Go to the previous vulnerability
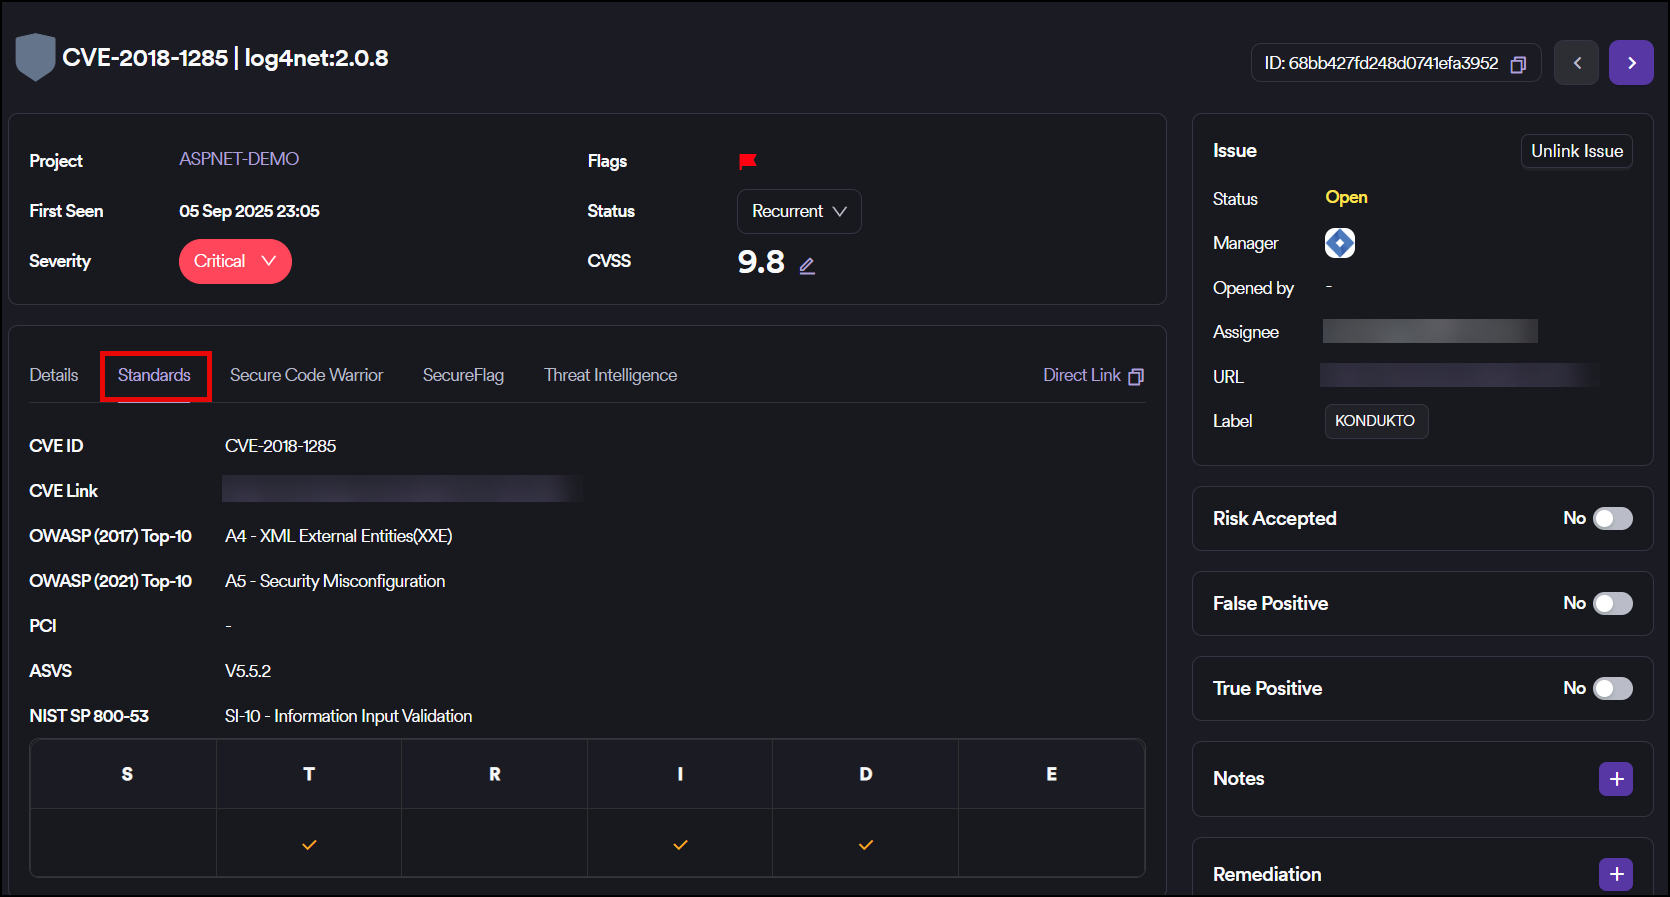This screenshot has width=1670, height=897. pyautogui.click(x=1576, y=63)
